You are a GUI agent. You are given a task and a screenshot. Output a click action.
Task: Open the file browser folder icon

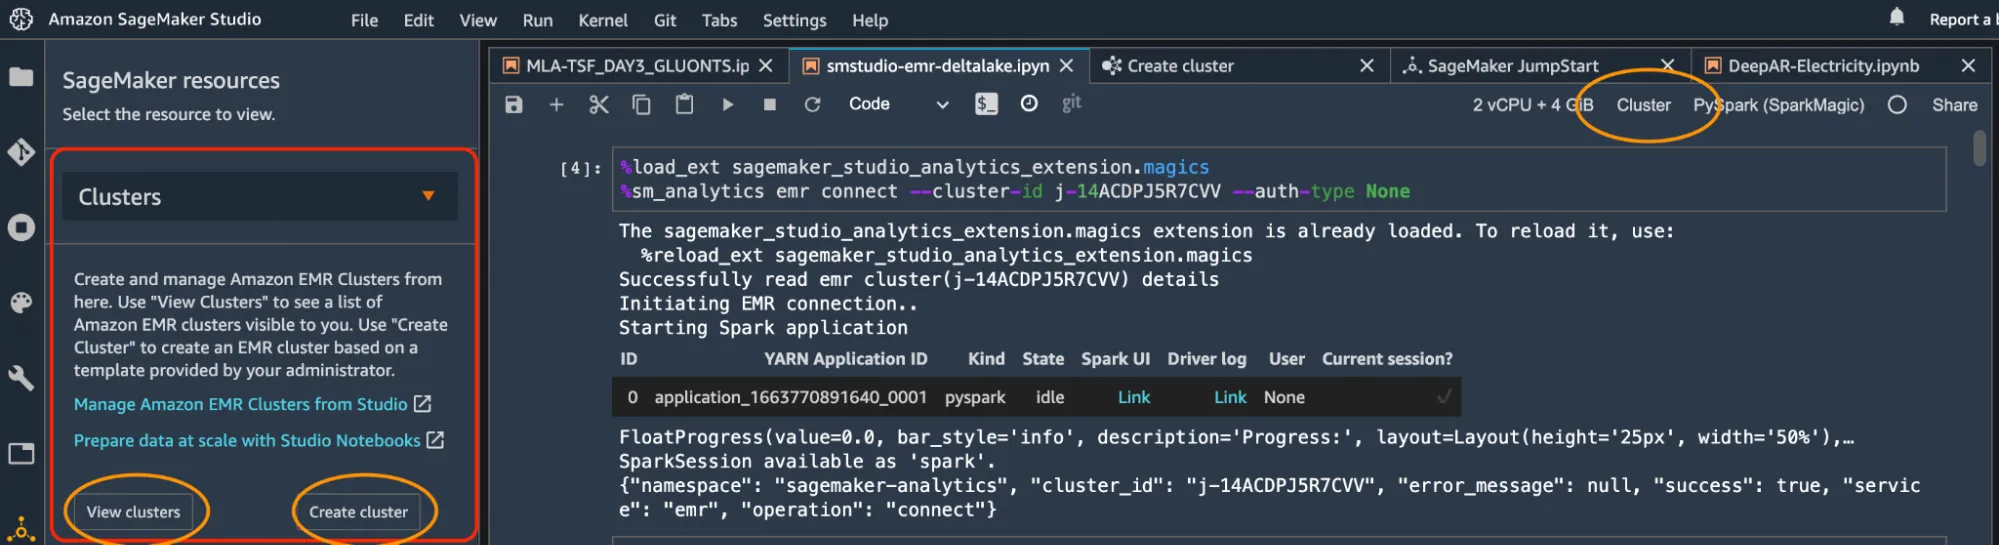(x=21, y=77)
